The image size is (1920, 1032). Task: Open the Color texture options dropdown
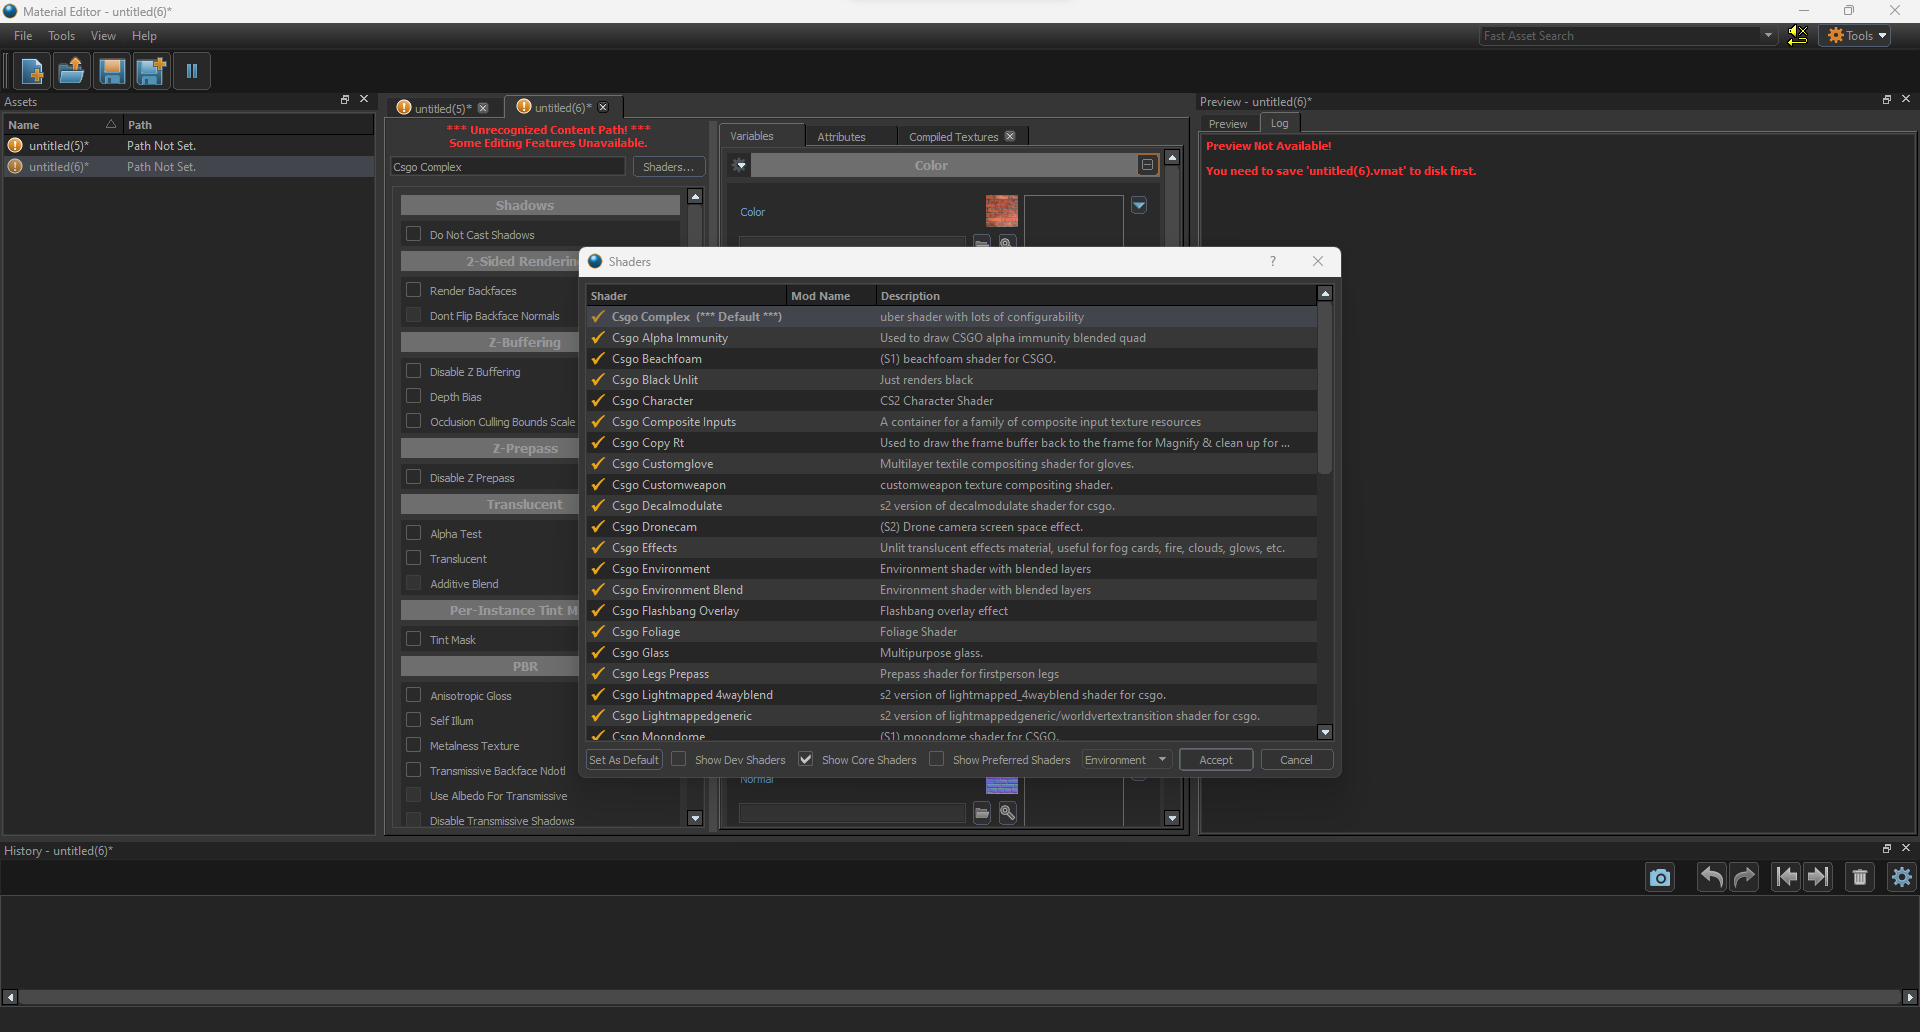click(x=1139, y=205)
